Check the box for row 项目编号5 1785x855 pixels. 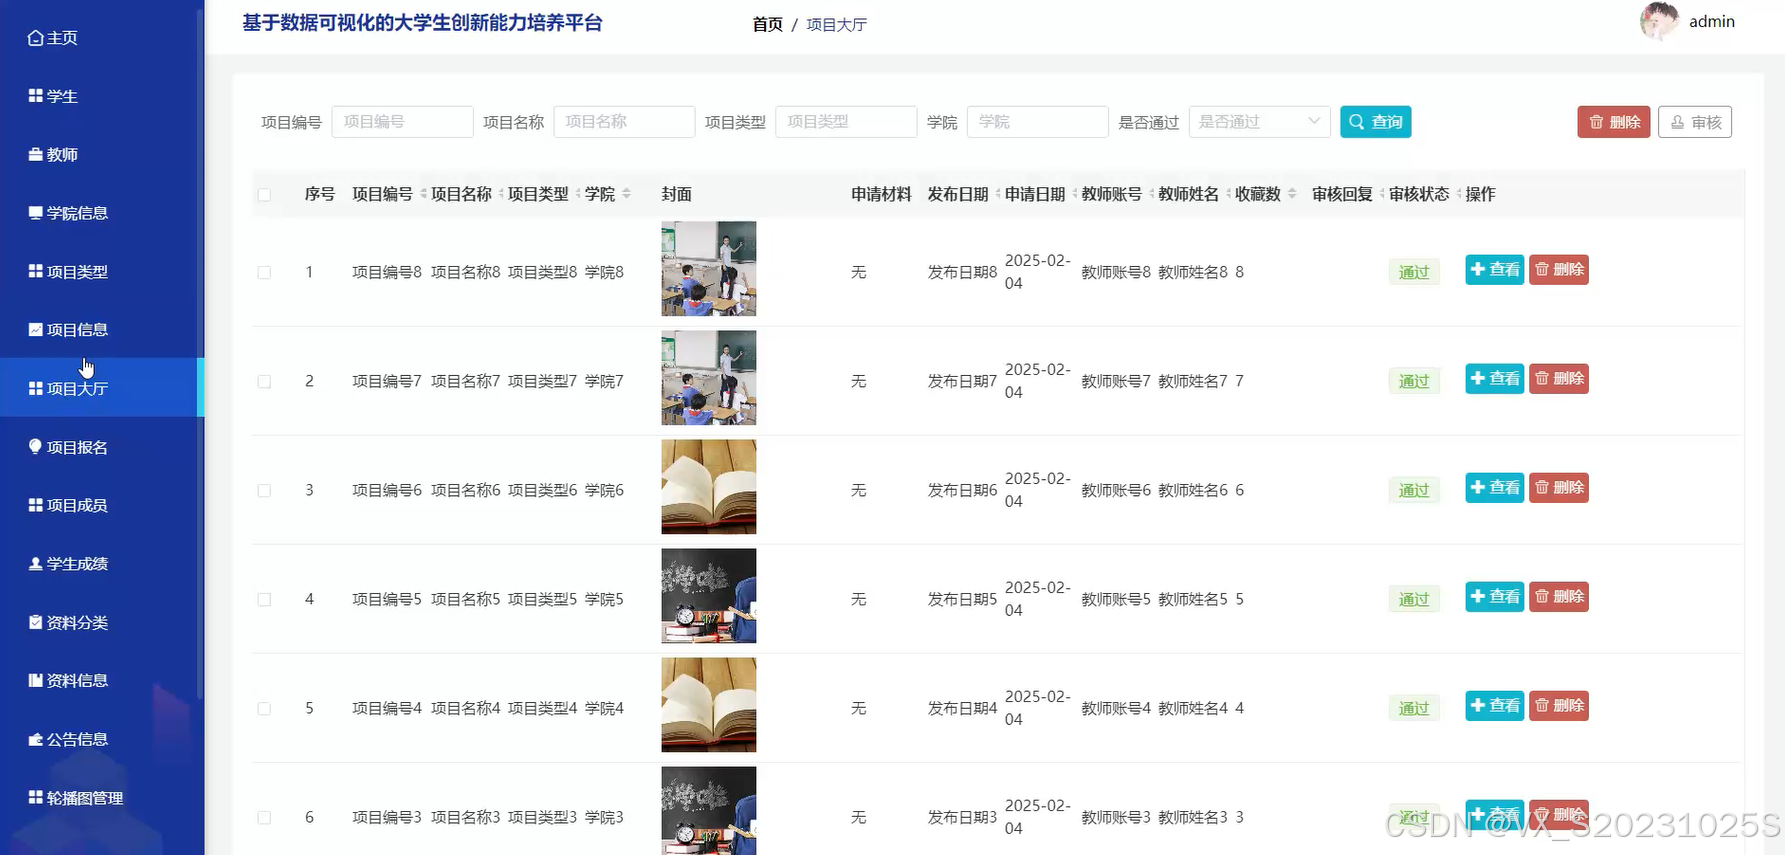pyautogui.click(x=264, y=599)
